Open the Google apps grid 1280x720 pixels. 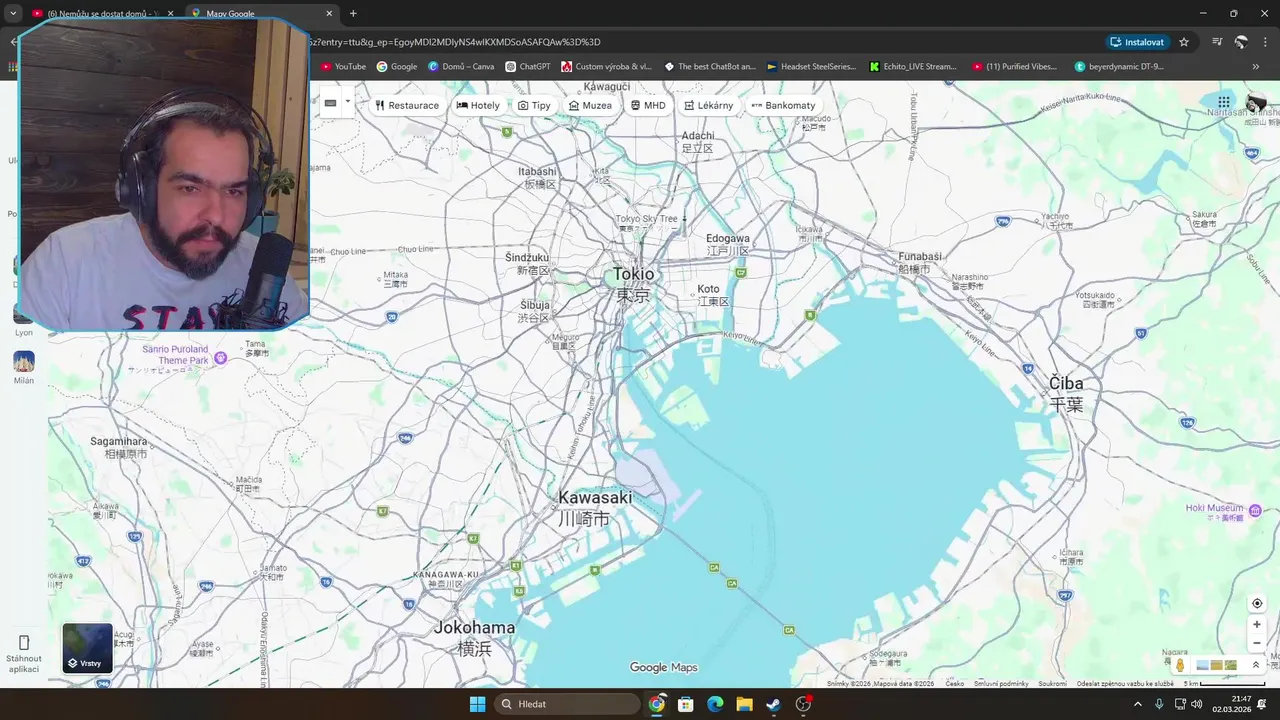(1223, 101)
